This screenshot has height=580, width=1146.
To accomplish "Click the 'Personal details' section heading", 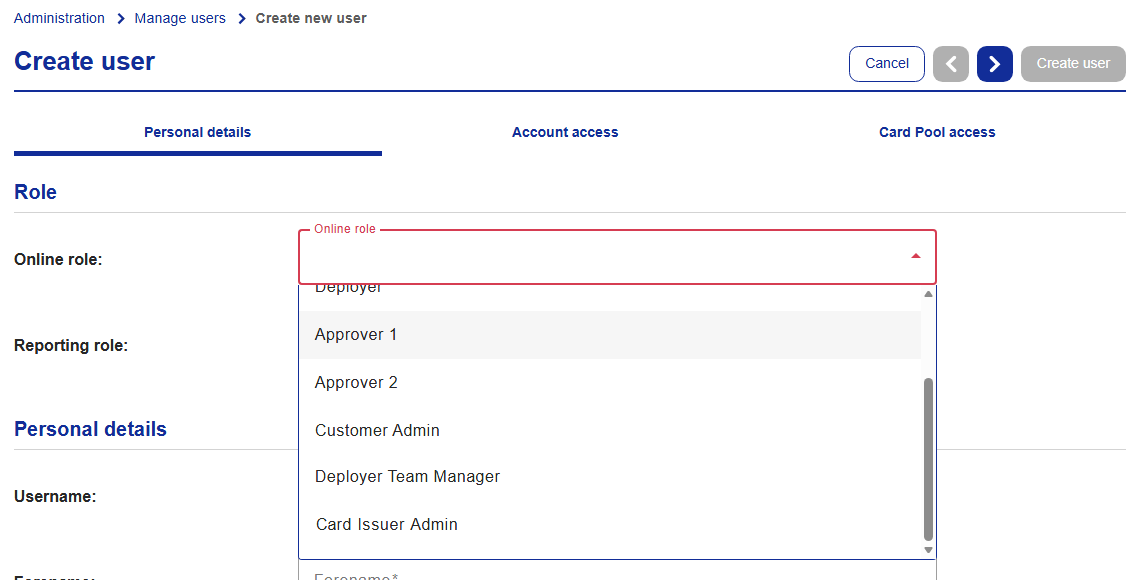I will click(x=91, y=429).
